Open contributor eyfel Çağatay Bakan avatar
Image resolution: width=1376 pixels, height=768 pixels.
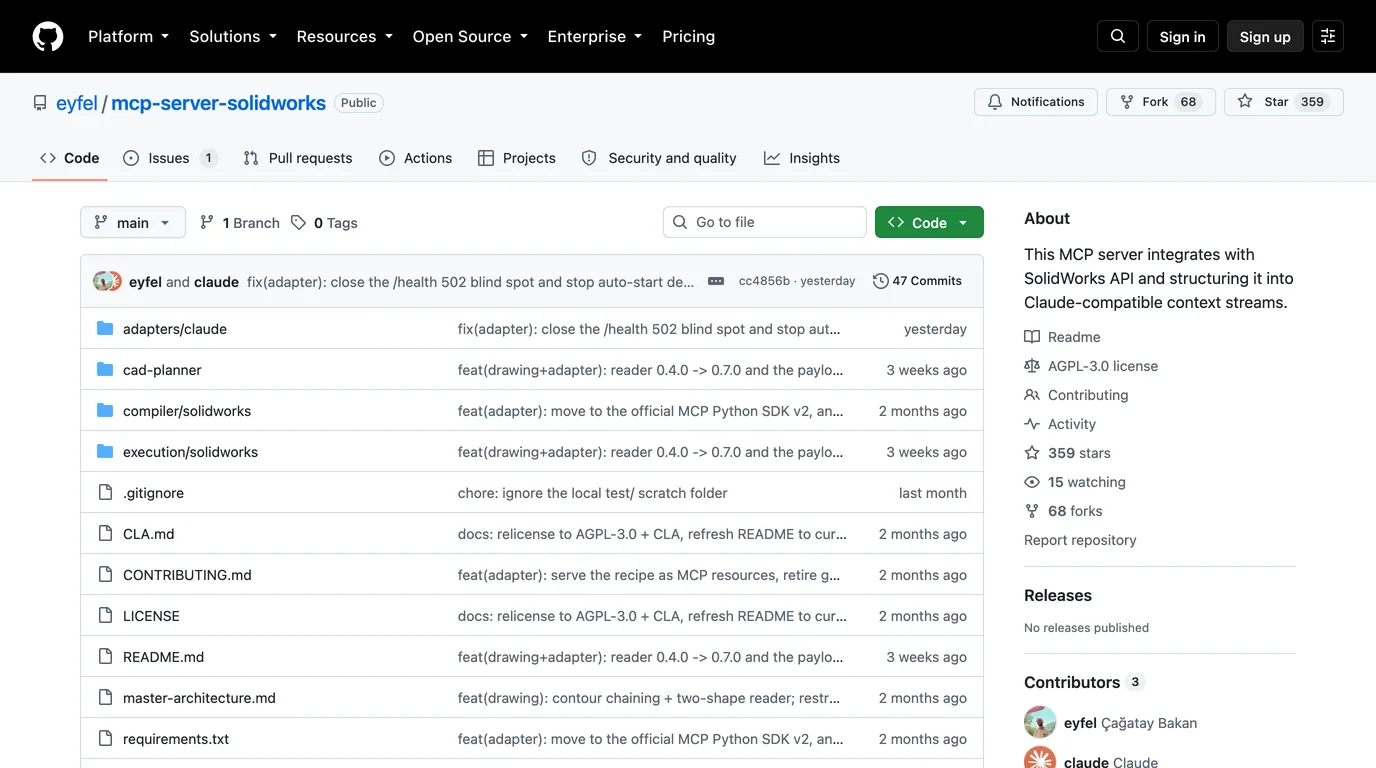tap(1040, 722)
